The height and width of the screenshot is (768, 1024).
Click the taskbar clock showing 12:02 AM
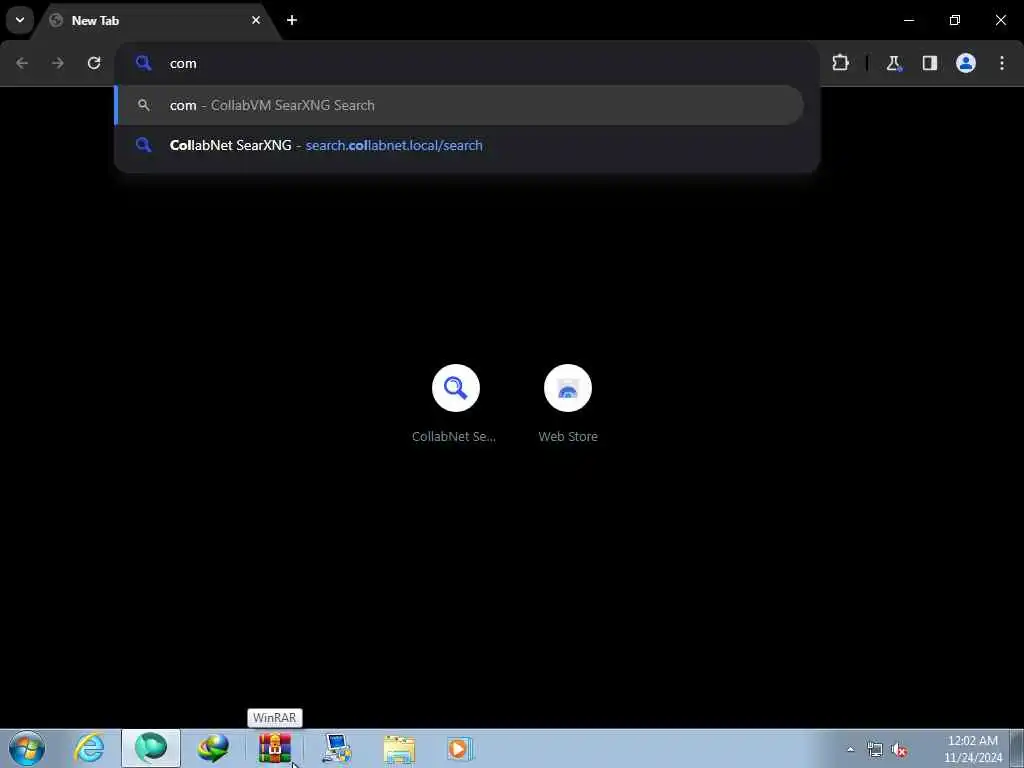(972, 749)
